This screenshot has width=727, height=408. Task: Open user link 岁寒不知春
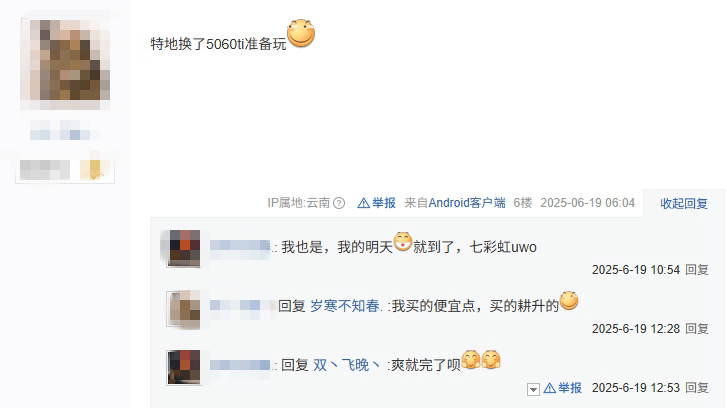(x=344, y=306)
